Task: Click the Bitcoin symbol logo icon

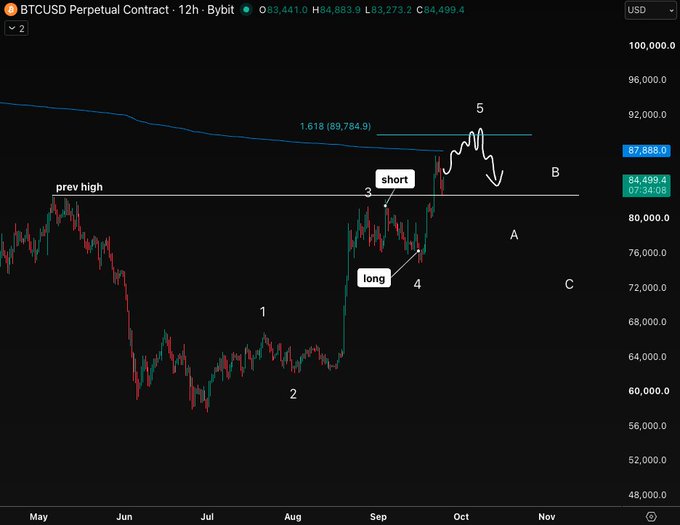Action: point(10,10)
